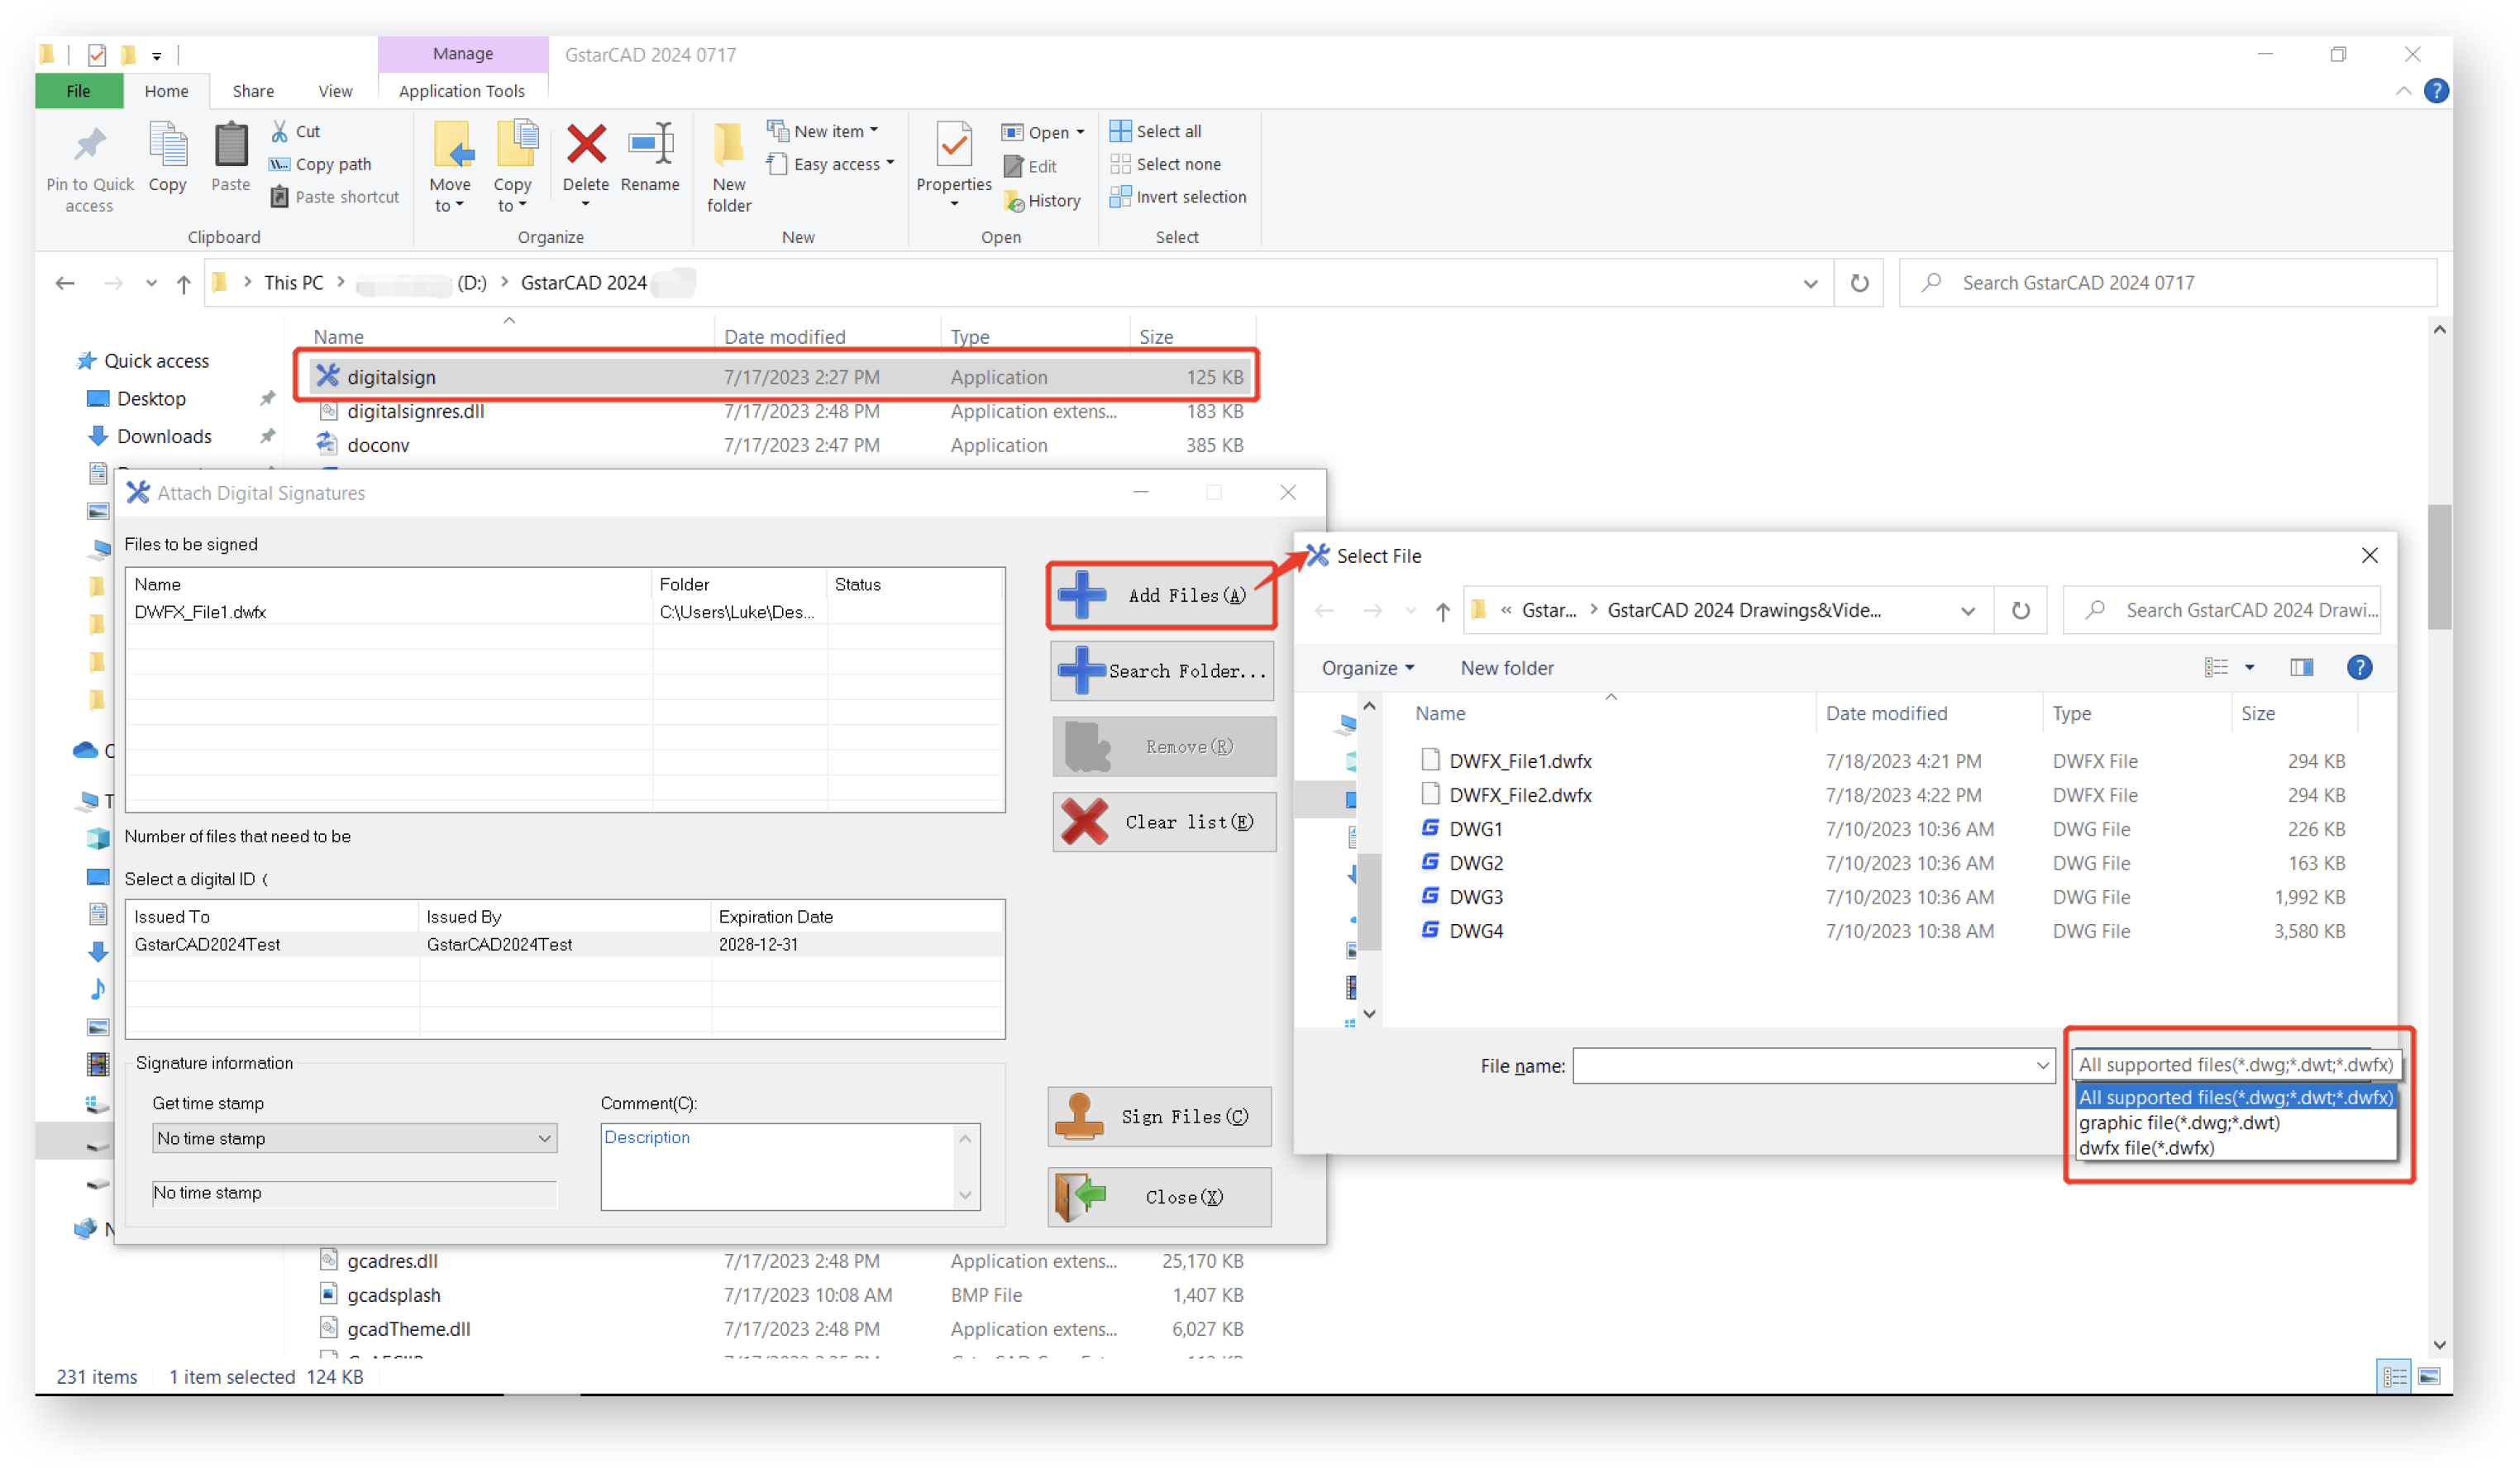Open the File tab
The height and width of the screenshot is (1468, 2520).
(x=79, y=91)
